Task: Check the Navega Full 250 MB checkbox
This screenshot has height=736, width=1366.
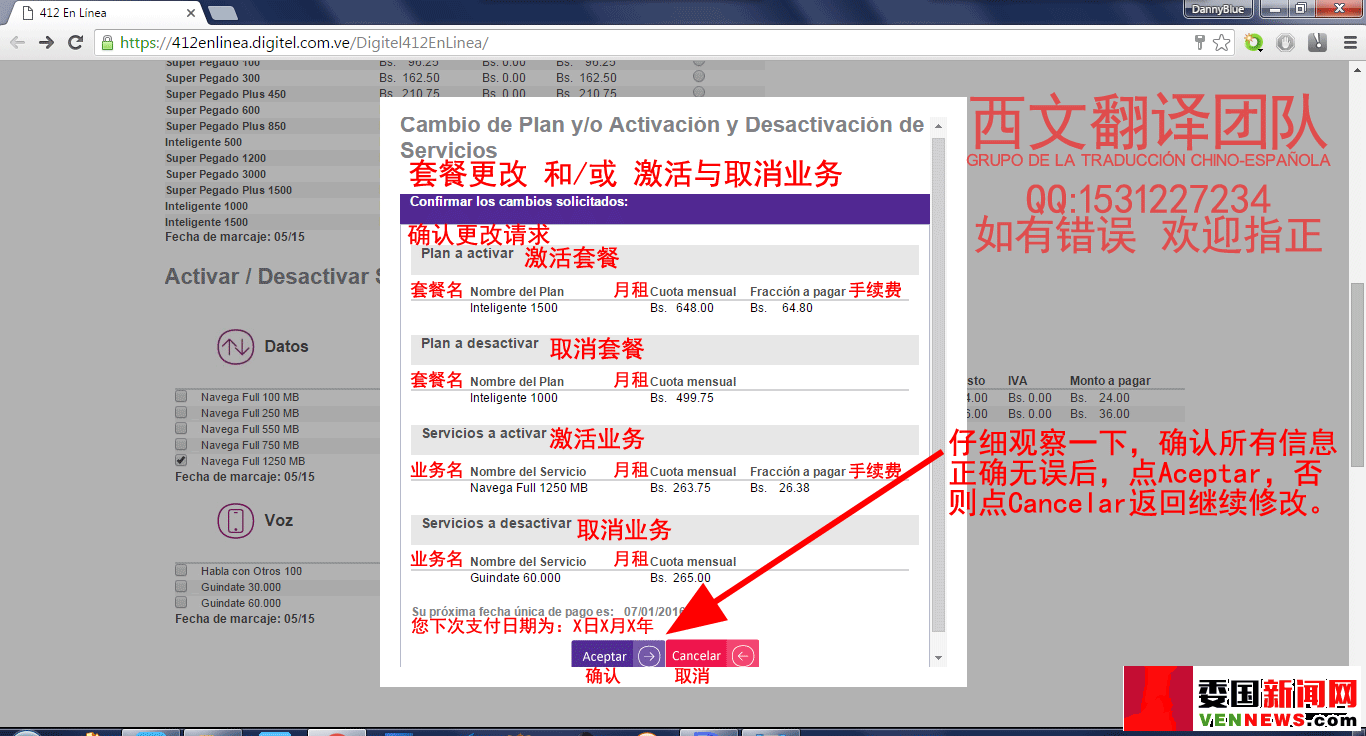Action: (x=181, y=412)
